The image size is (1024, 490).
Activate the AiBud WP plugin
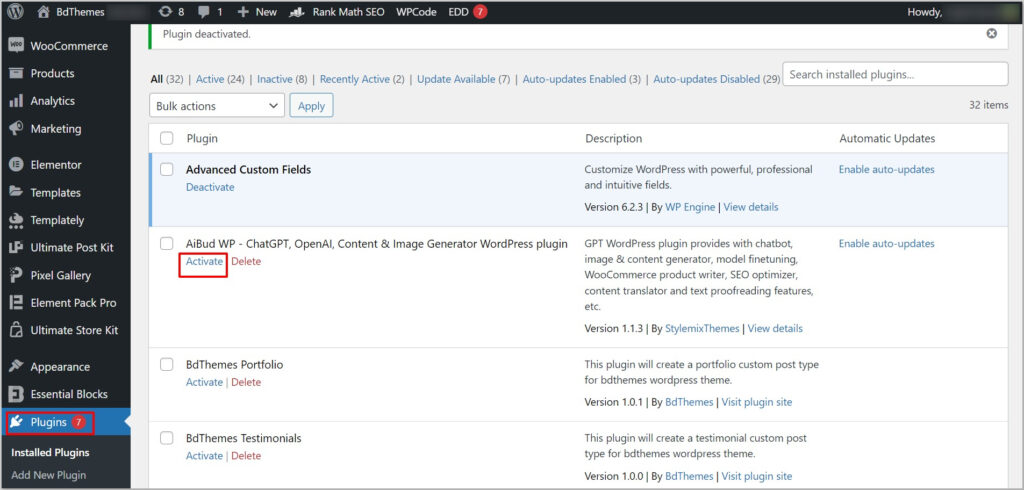point(204,261)
